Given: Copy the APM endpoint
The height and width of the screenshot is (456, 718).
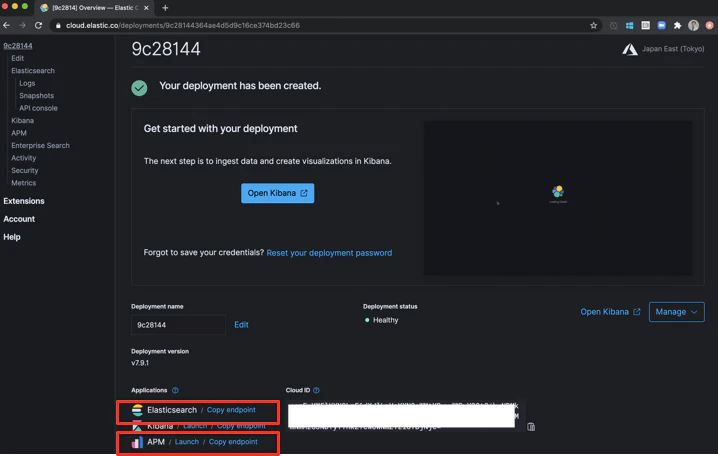Looking at the screenshot, I should click(233, 442).
